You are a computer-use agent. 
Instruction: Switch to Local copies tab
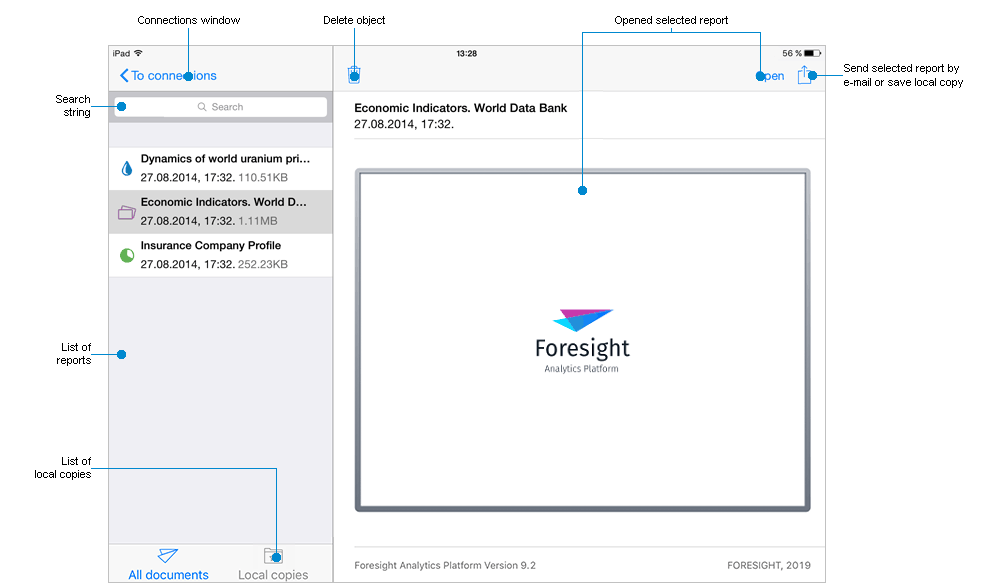[x=273, y=564]
